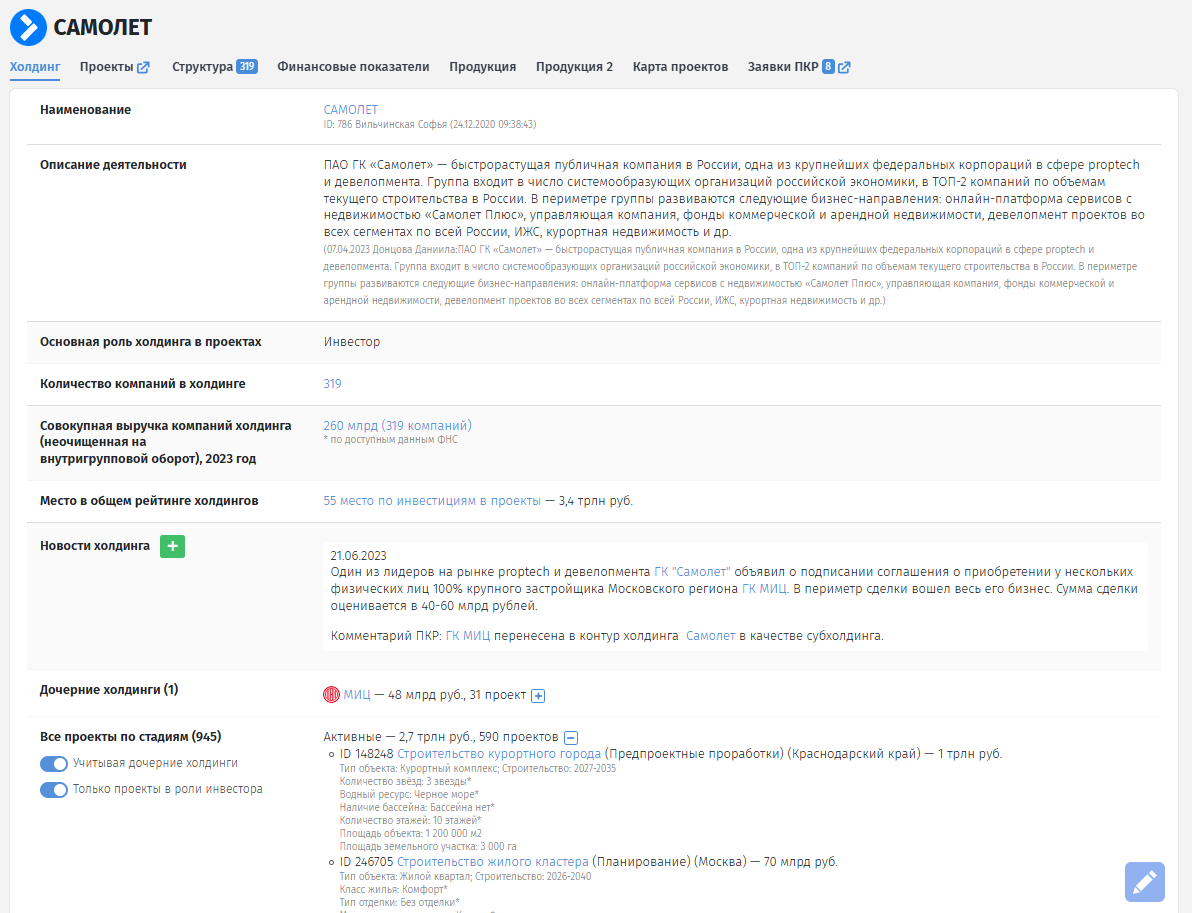Click the green add news plus button
The width and height of the screenshot is (1192, 913).
pyautogui.click(x=172, y=546)
